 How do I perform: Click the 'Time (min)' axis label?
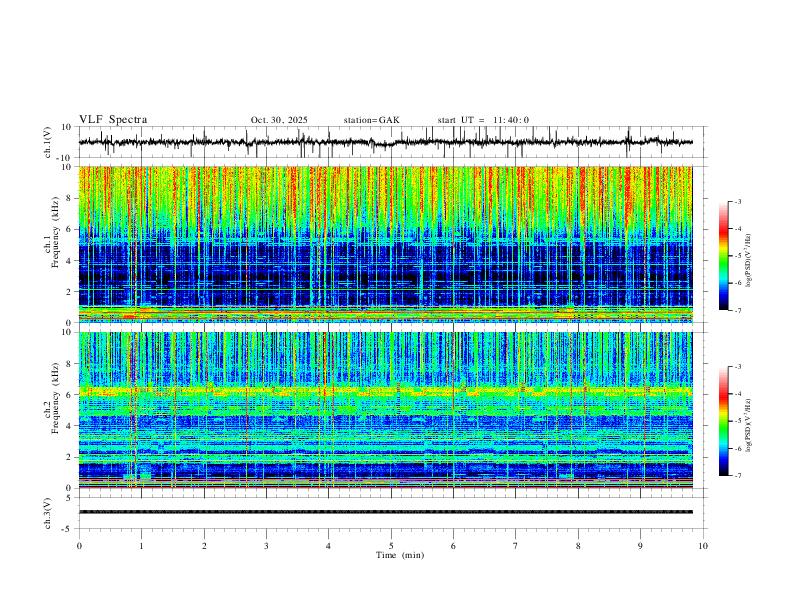point(400,555)
